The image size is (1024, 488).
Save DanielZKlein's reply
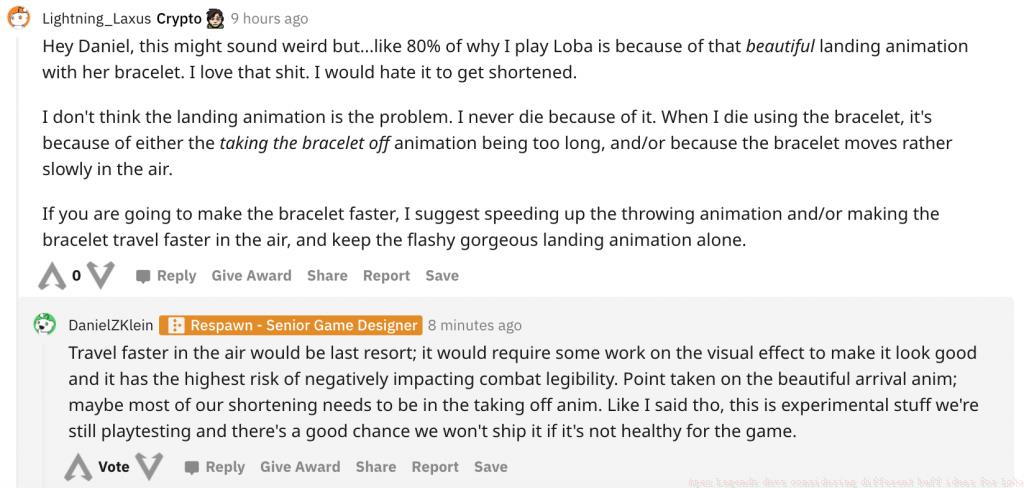490,467
